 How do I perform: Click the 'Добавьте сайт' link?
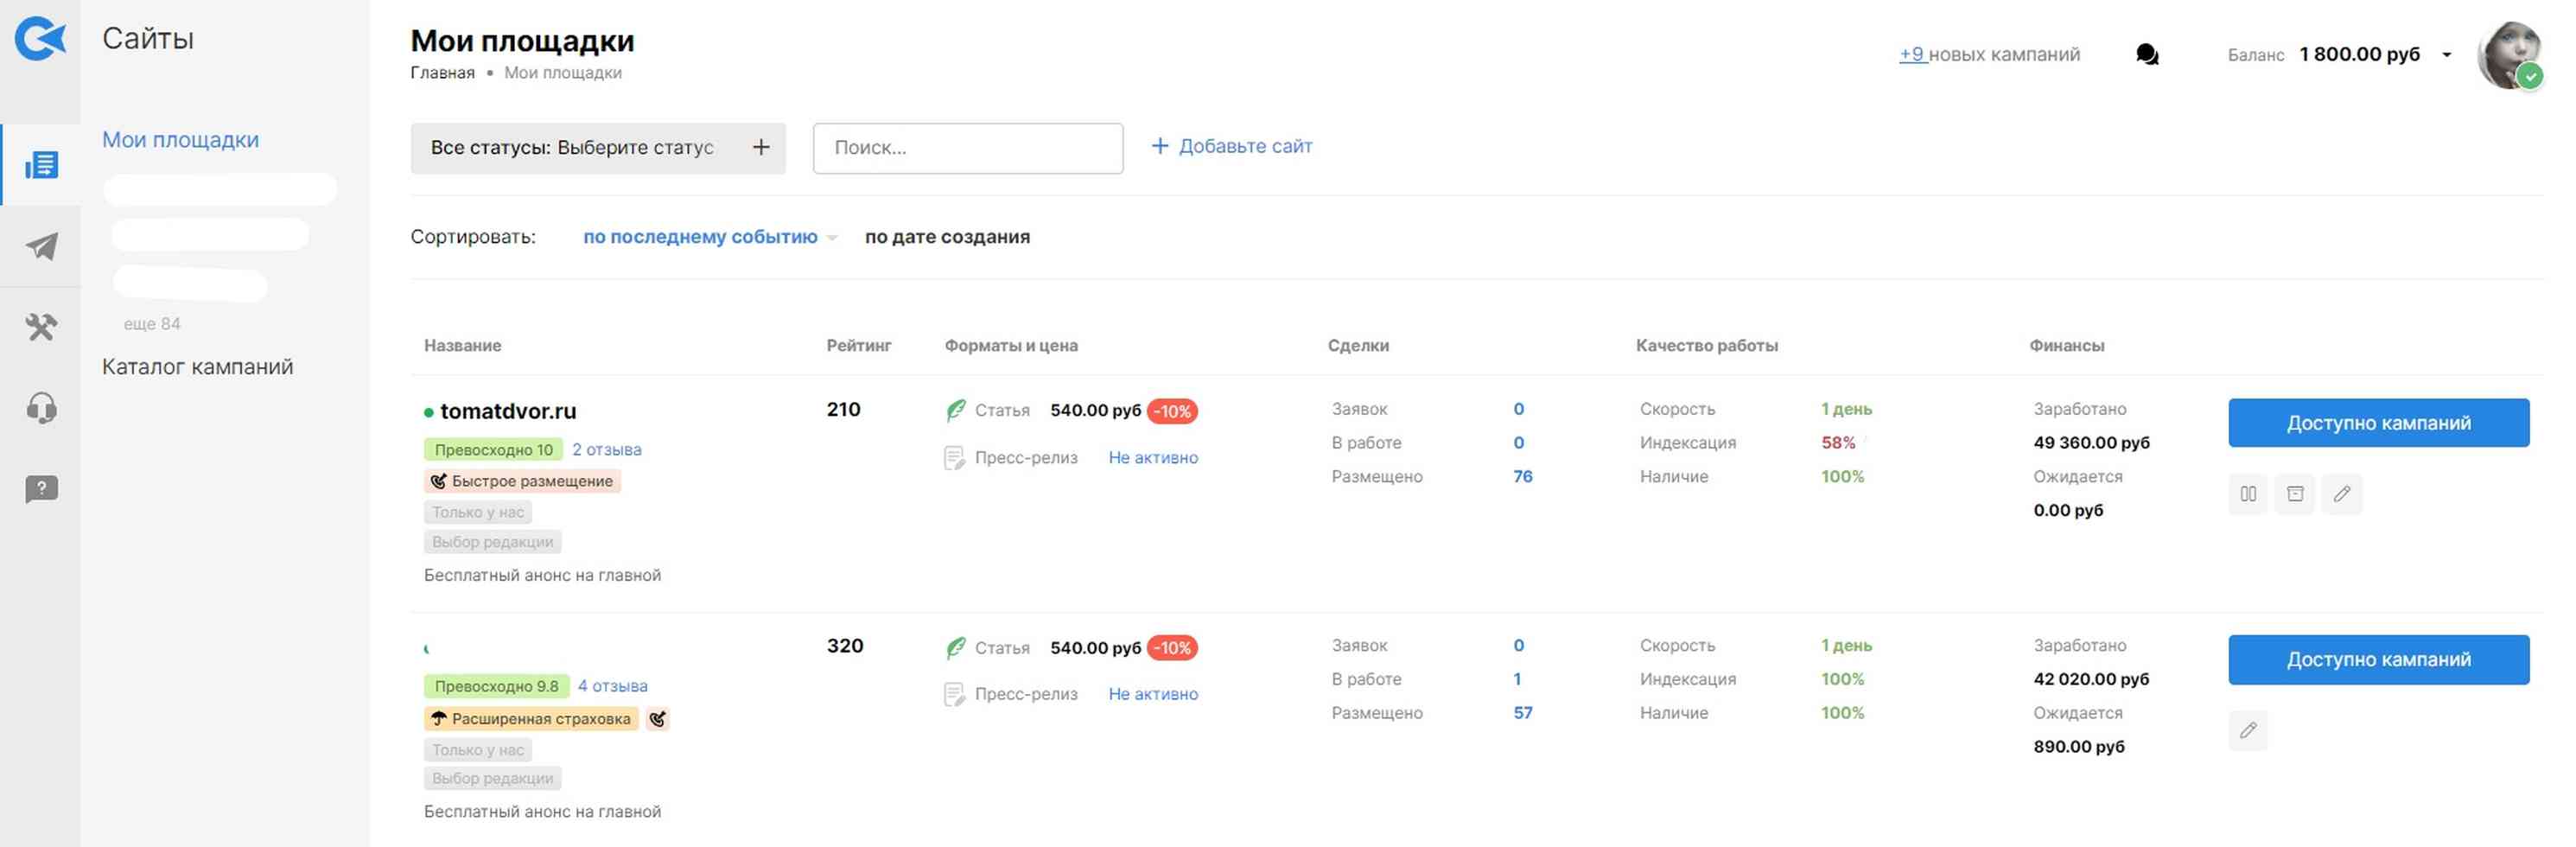pos(1232,146)
